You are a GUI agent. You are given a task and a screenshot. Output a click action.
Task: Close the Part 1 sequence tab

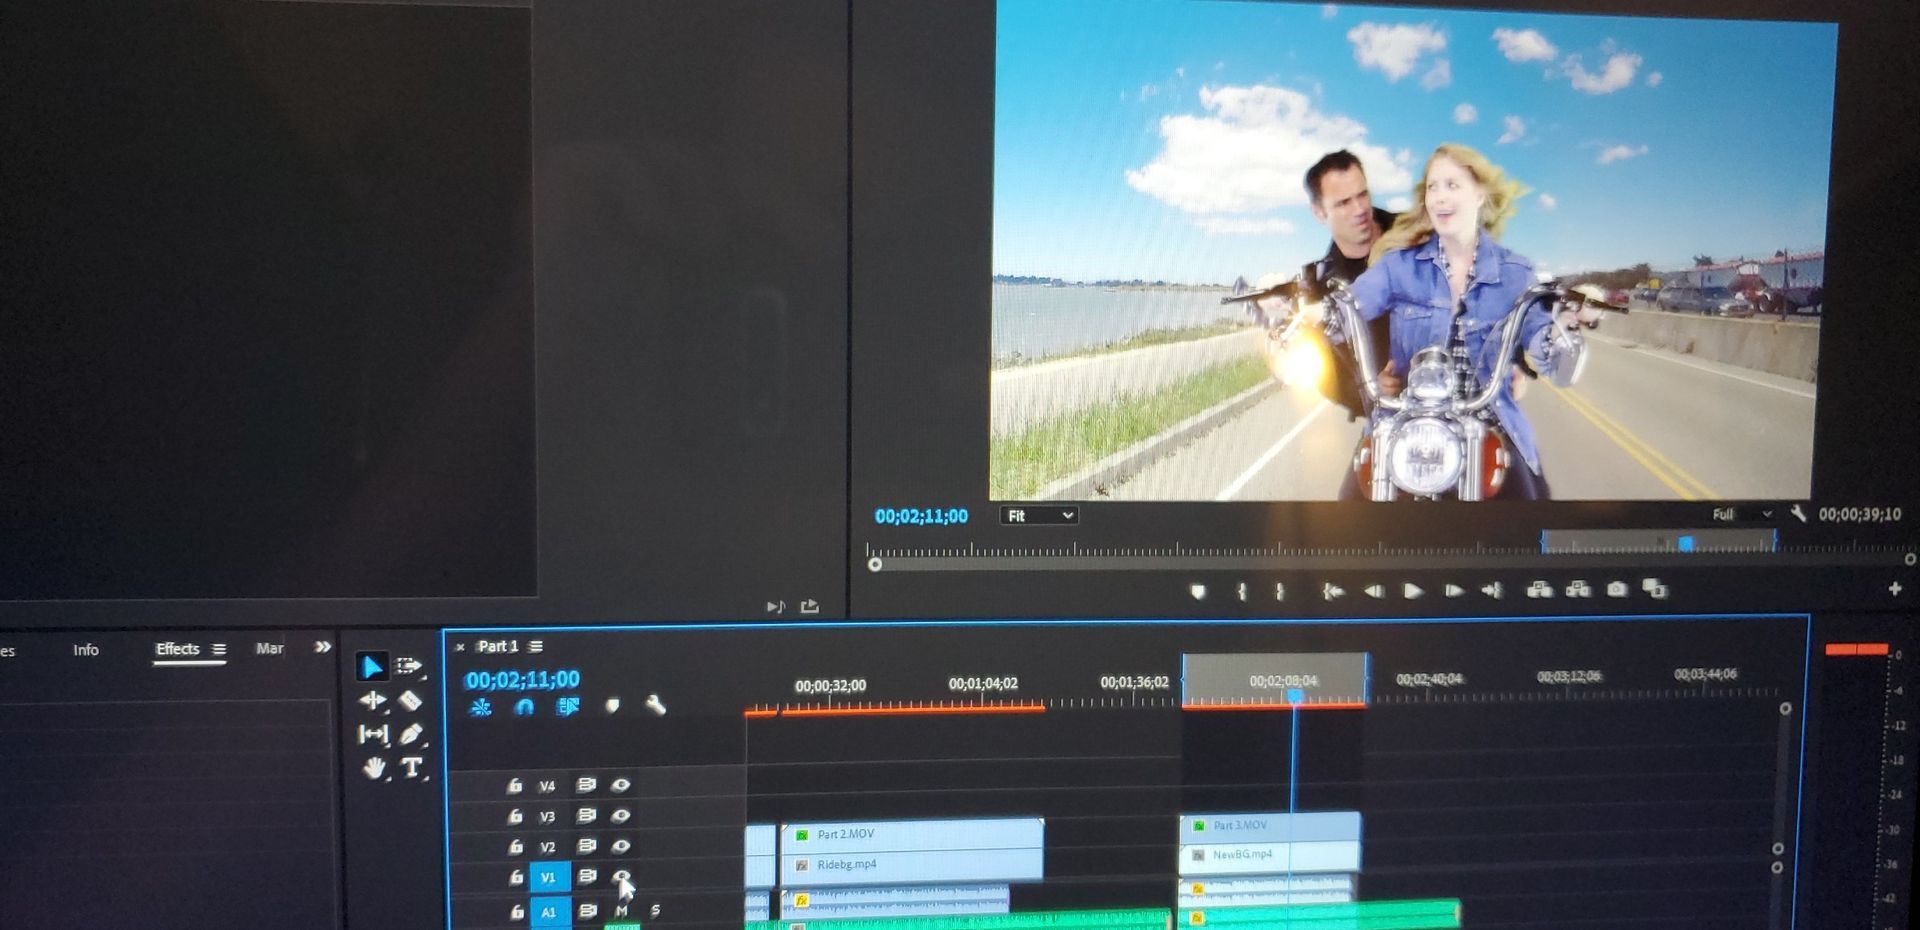(460, 647)
